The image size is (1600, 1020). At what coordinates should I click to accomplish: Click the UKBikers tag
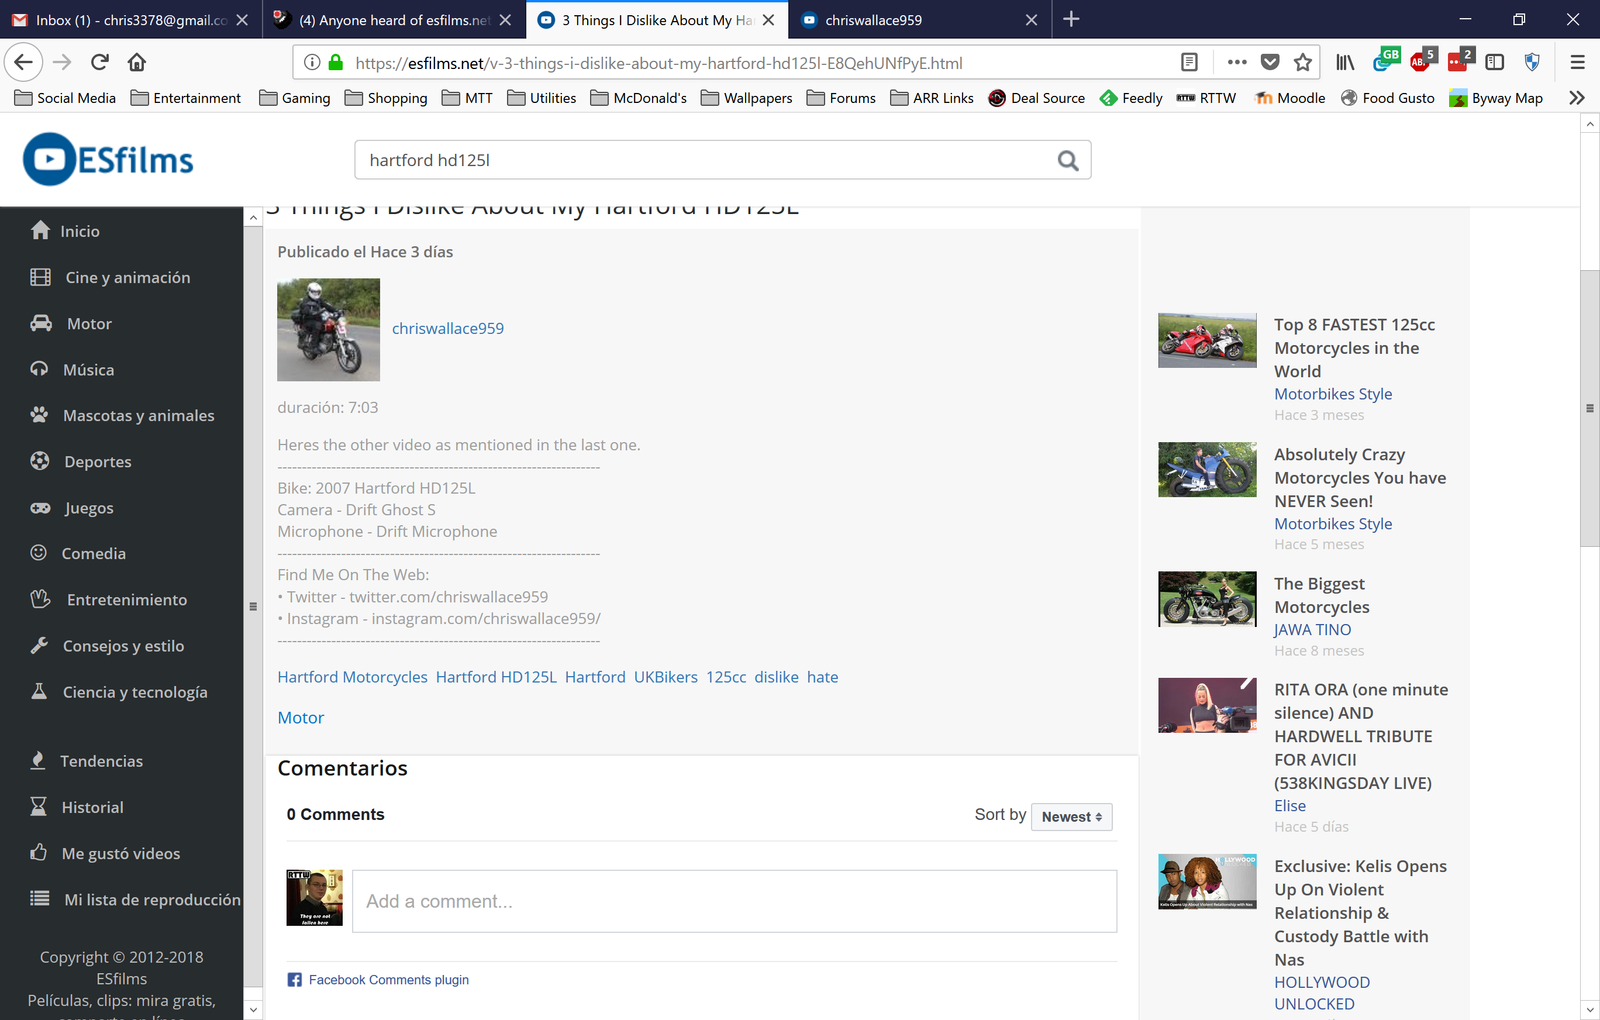[666, 677]
